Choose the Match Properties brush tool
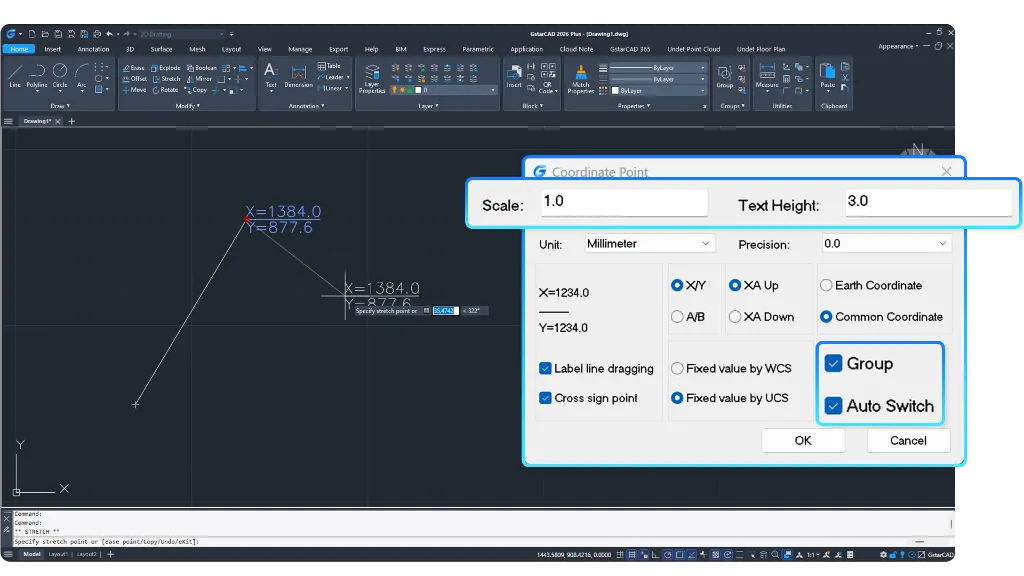The image size is (1024, 576). click(581, 78)
